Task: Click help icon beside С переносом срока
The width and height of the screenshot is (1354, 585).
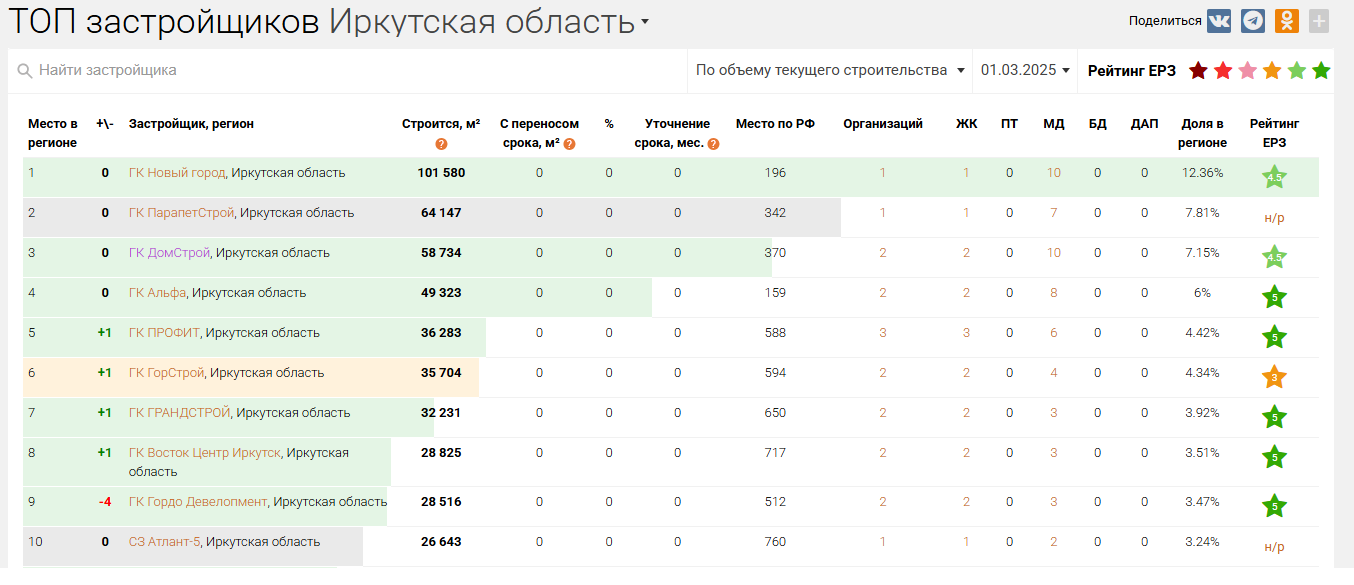Action: [570, 144]
